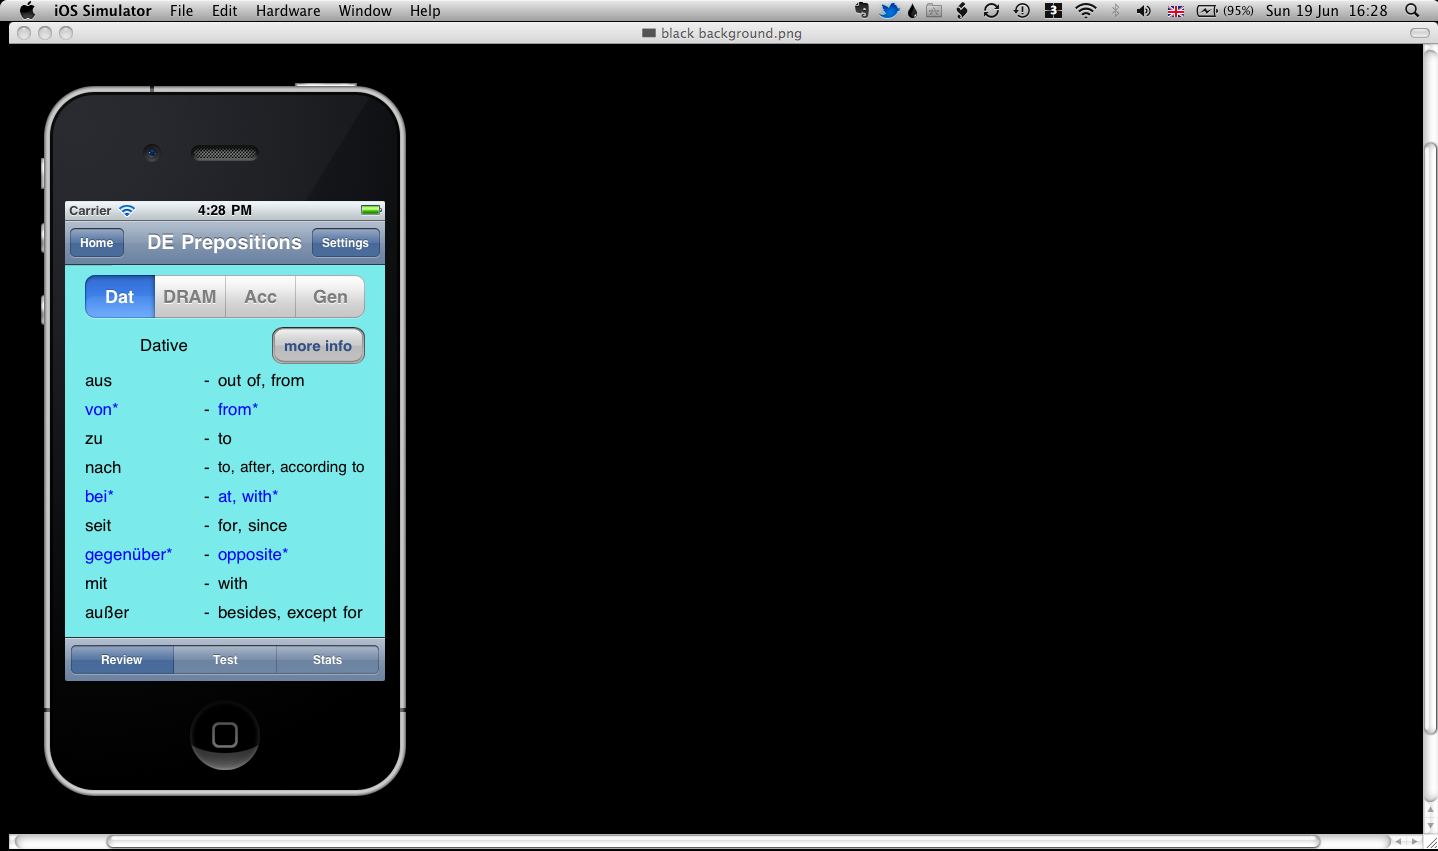The image size is (1438, 851).
Task: Select the Gen tab
Action: click(330, 296)
